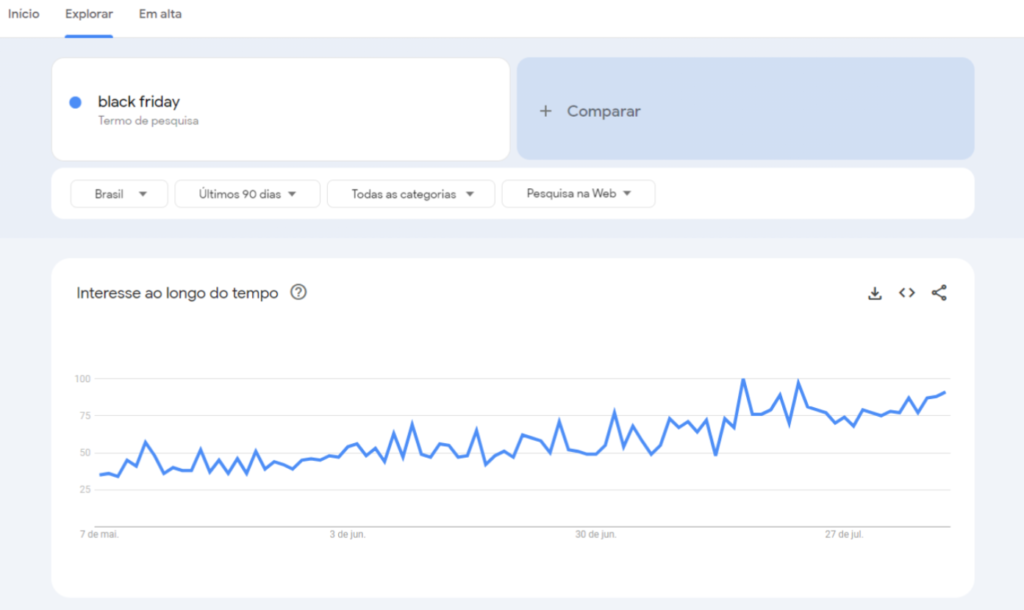Download the interest over time CSV

pyautogui.click(x=874, y=293)
